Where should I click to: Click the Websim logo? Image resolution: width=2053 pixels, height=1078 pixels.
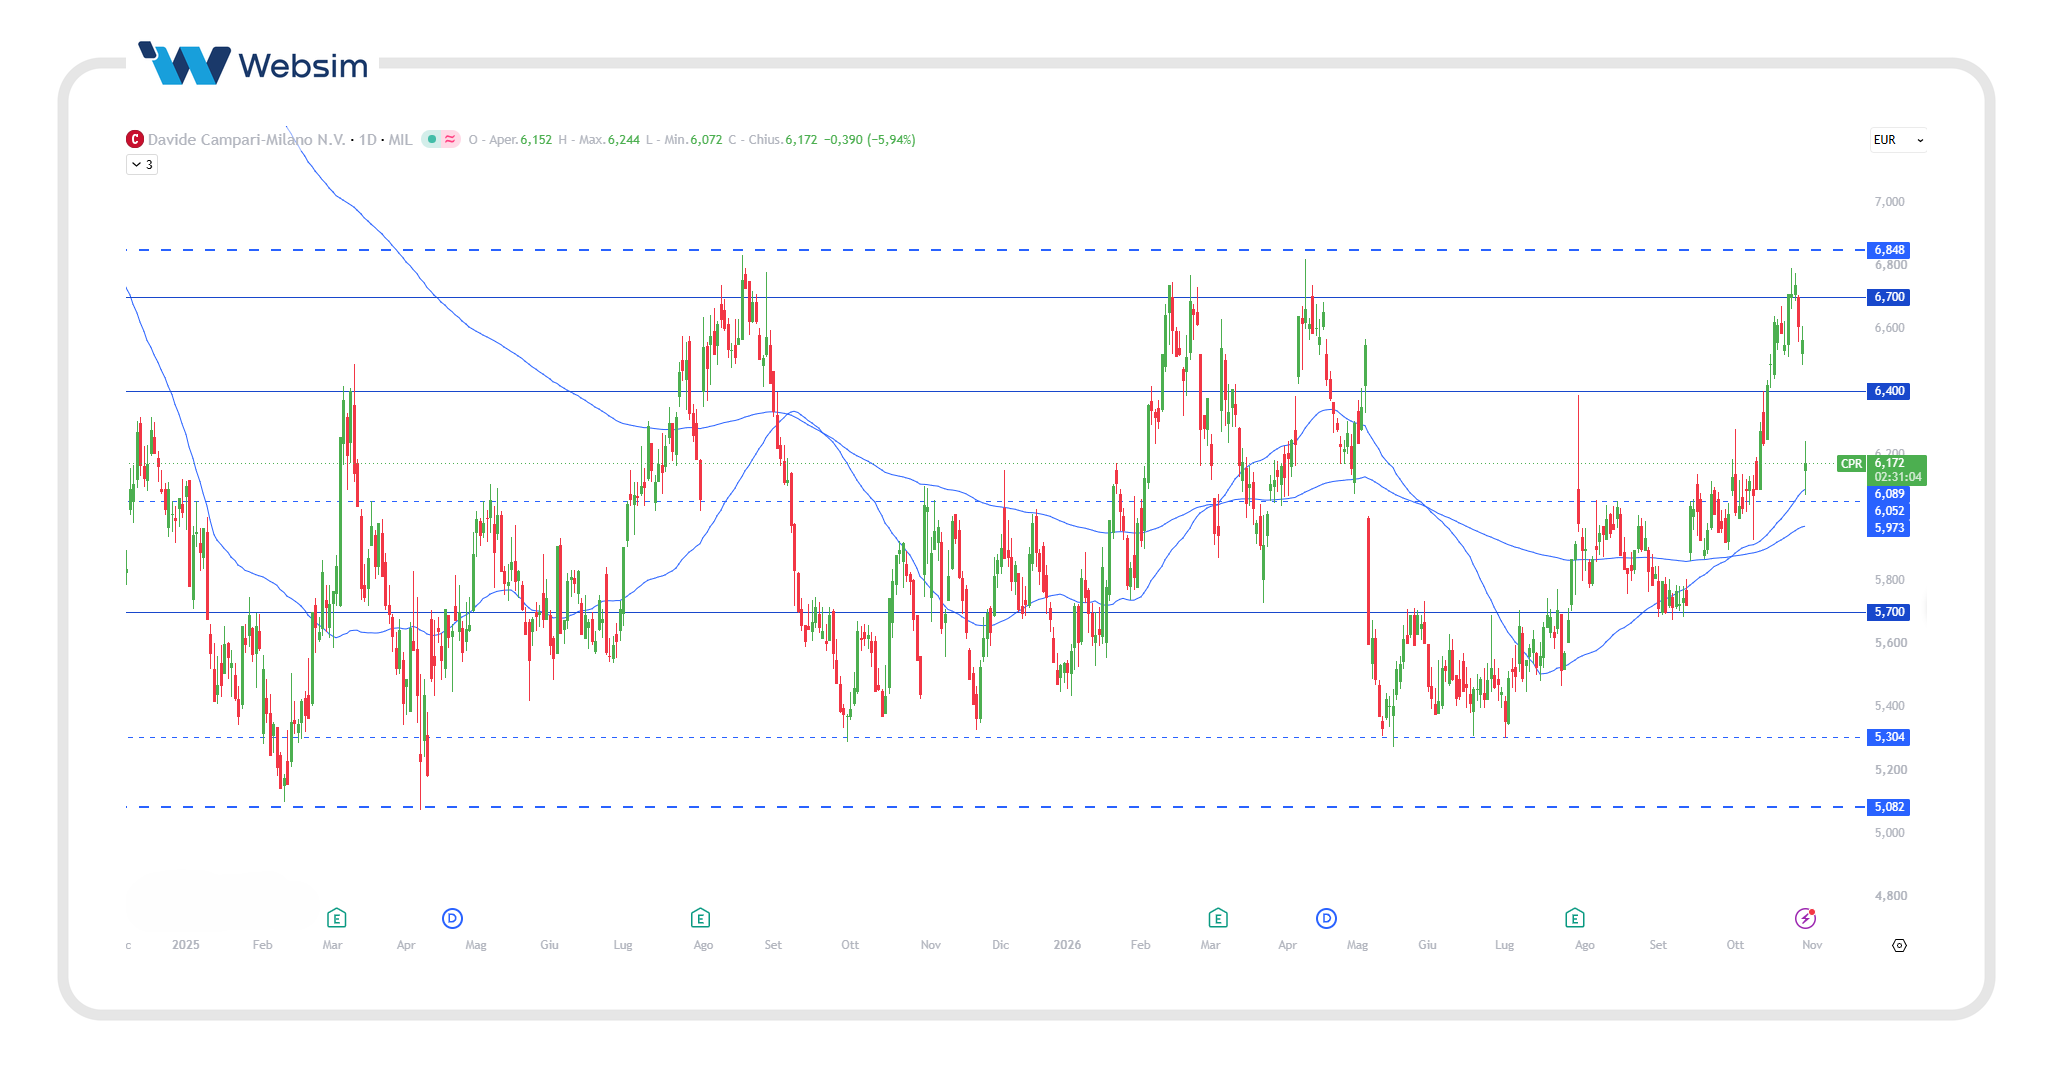click(x=253, y=64)
